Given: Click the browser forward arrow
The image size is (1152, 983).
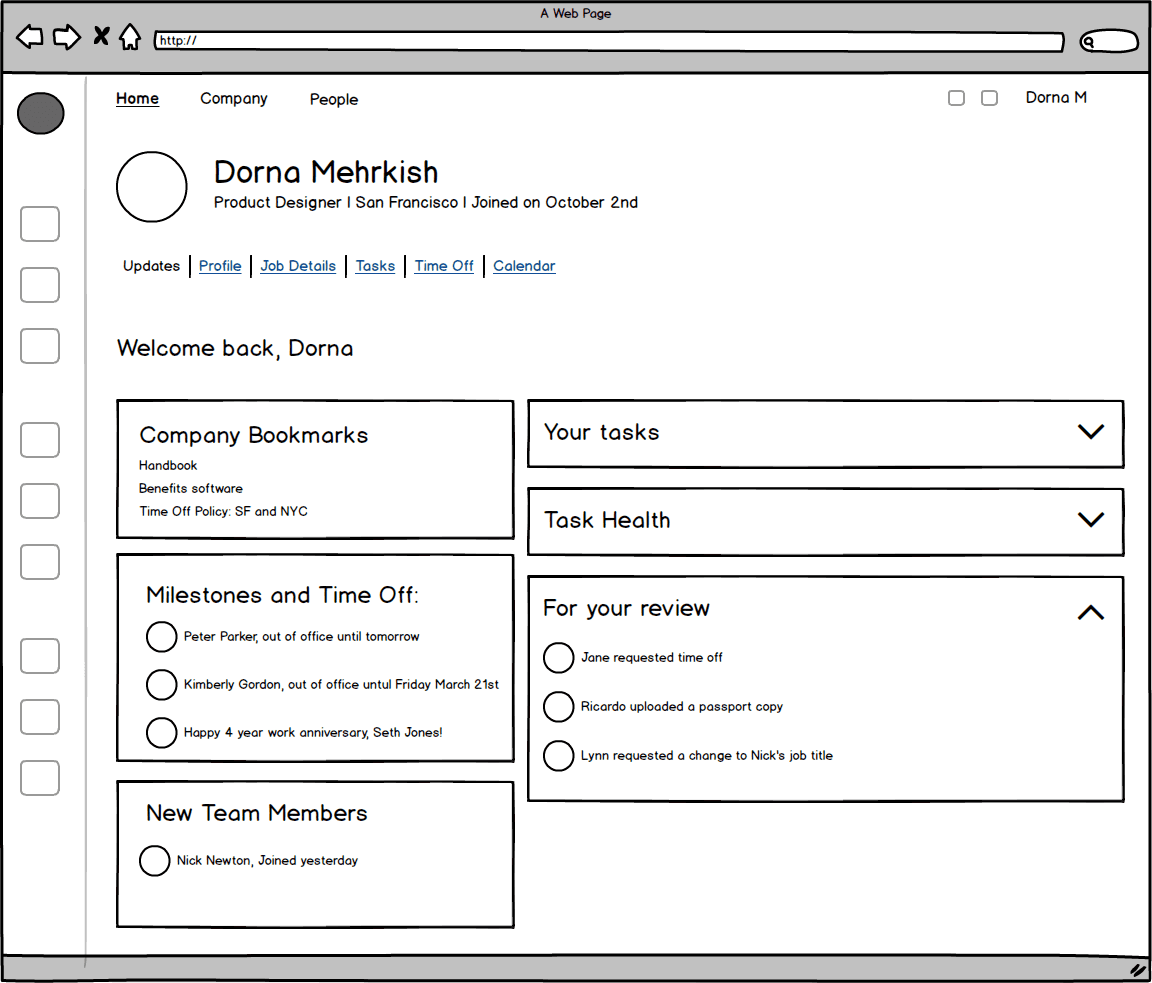Looking at the screenshot, I should [67, 37].
